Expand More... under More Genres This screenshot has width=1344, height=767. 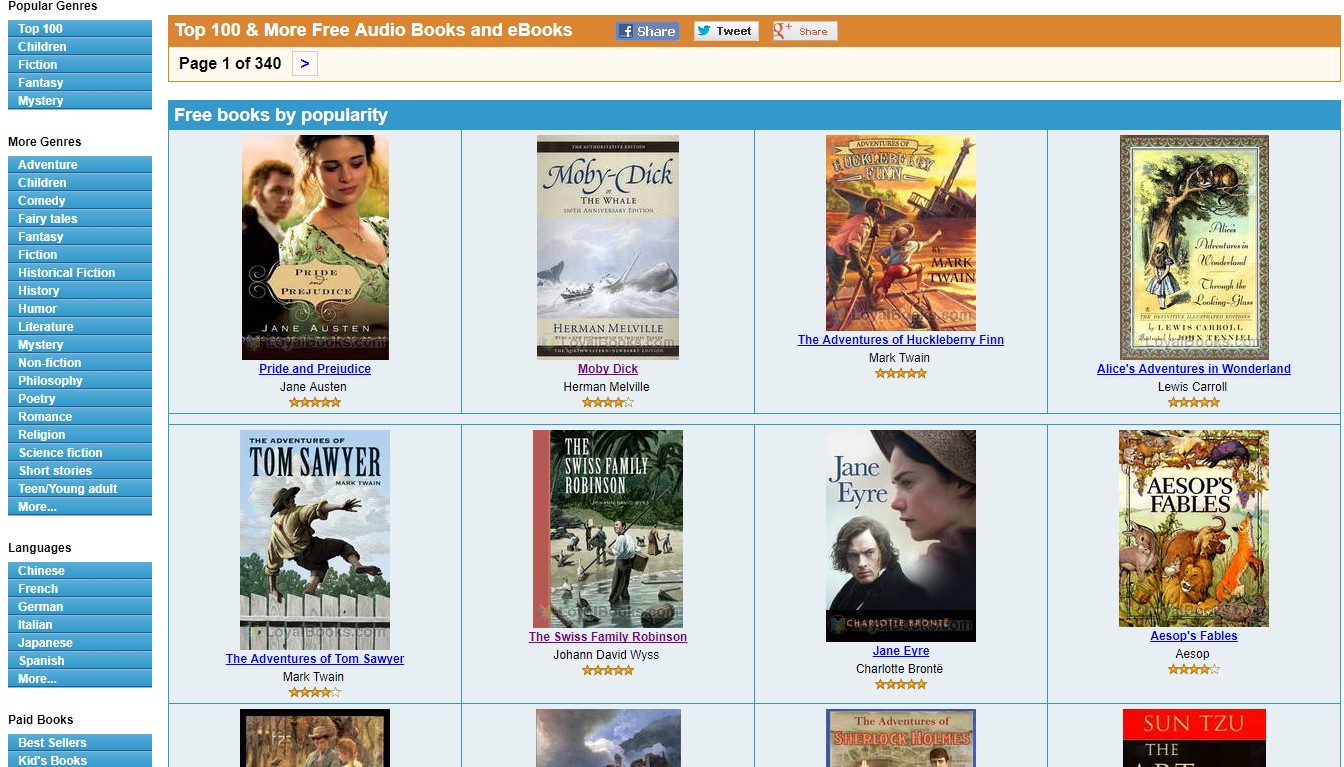pos(80,507)
